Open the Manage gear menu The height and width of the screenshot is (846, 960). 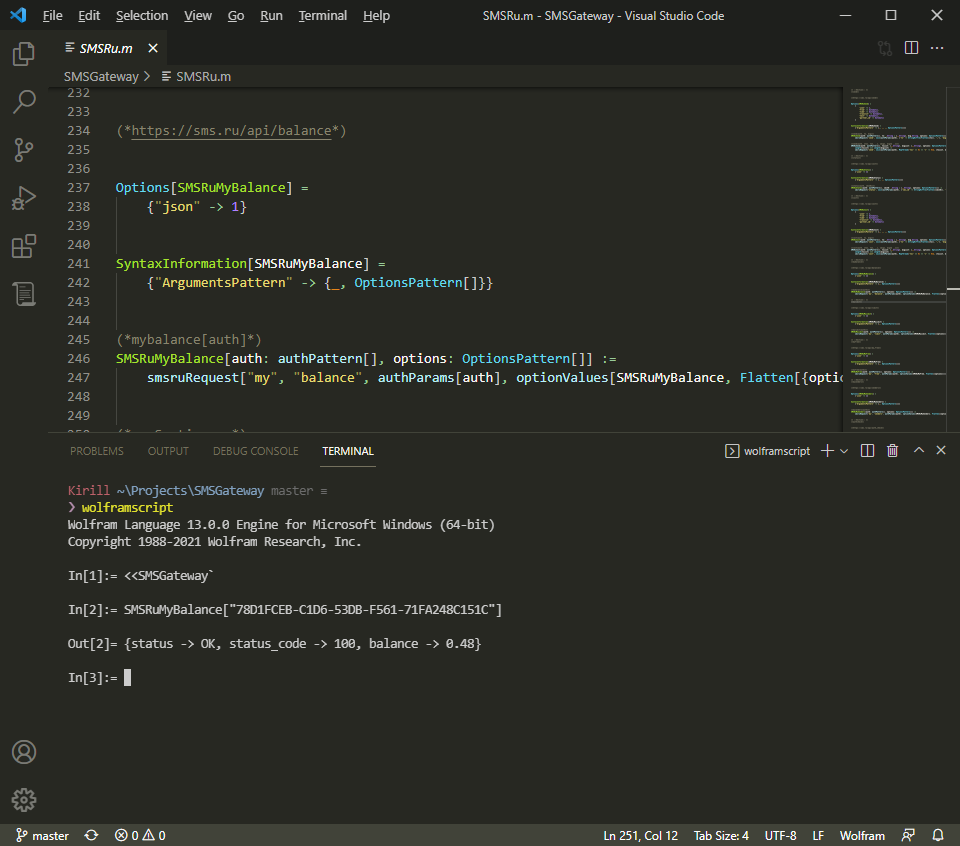click(x=24, y=799)
